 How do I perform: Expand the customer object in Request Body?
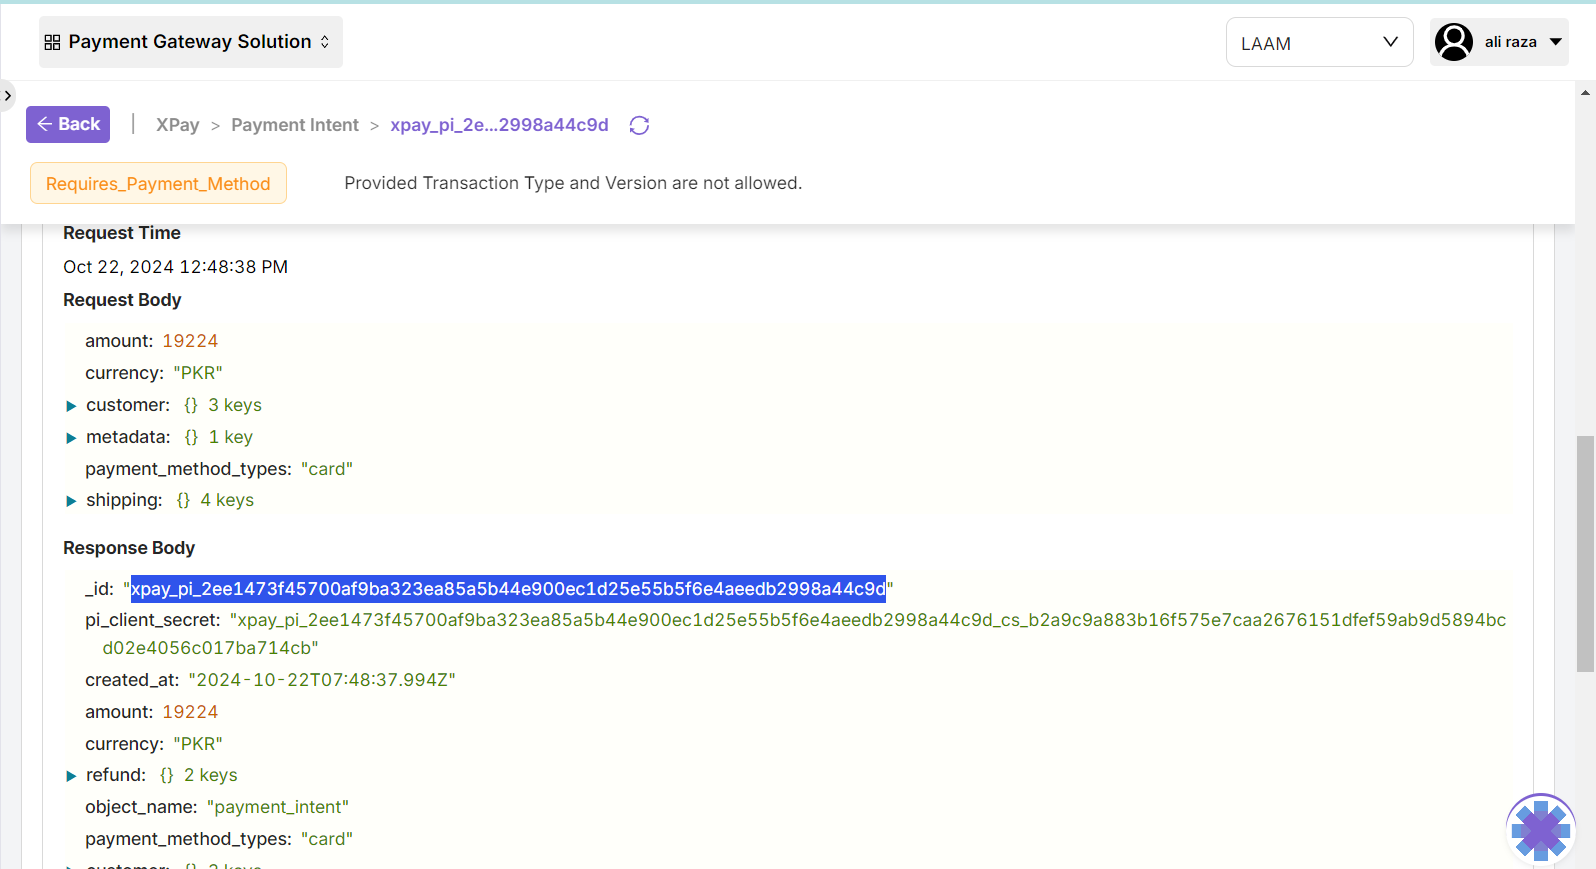[x=71, y=406]
